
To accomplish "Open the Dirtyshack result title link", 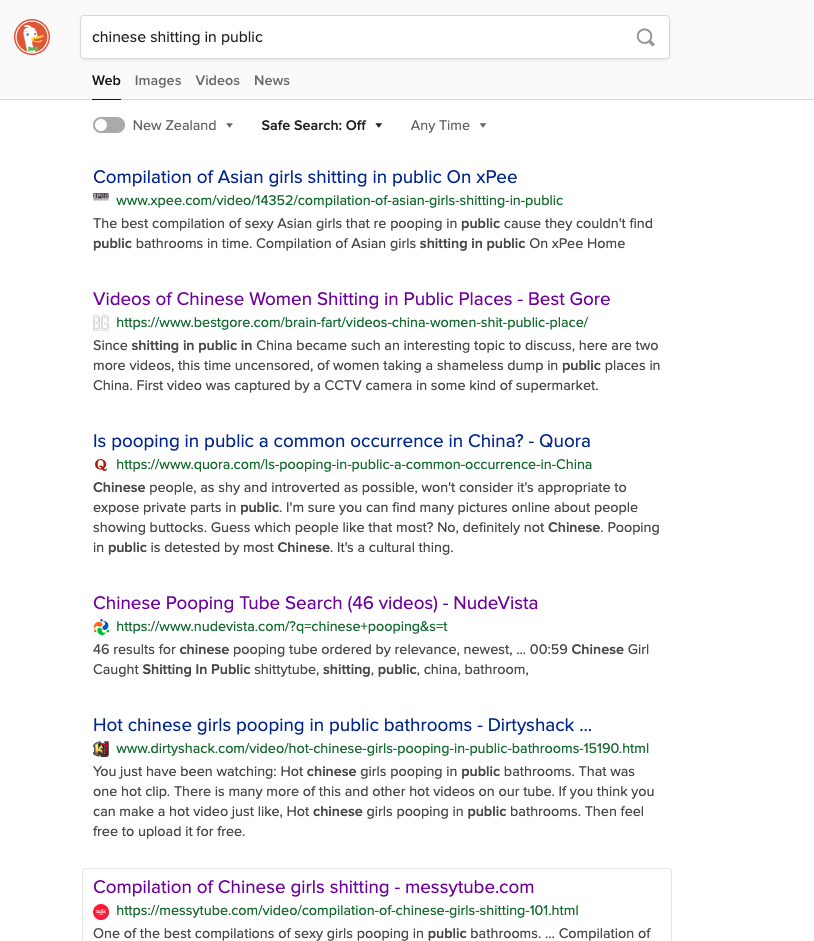I will [x=342, y=725].
